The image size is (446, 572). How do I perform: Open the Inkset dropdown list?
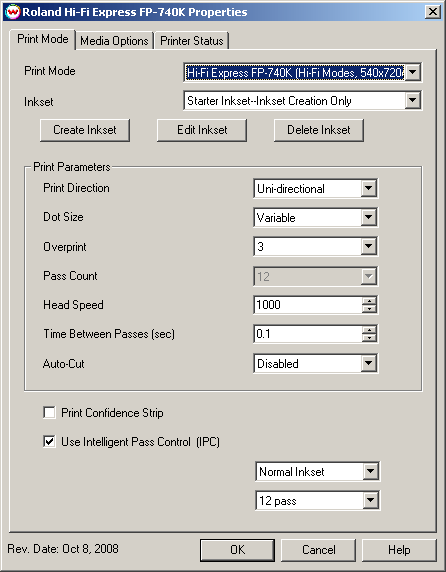point(413,100)
